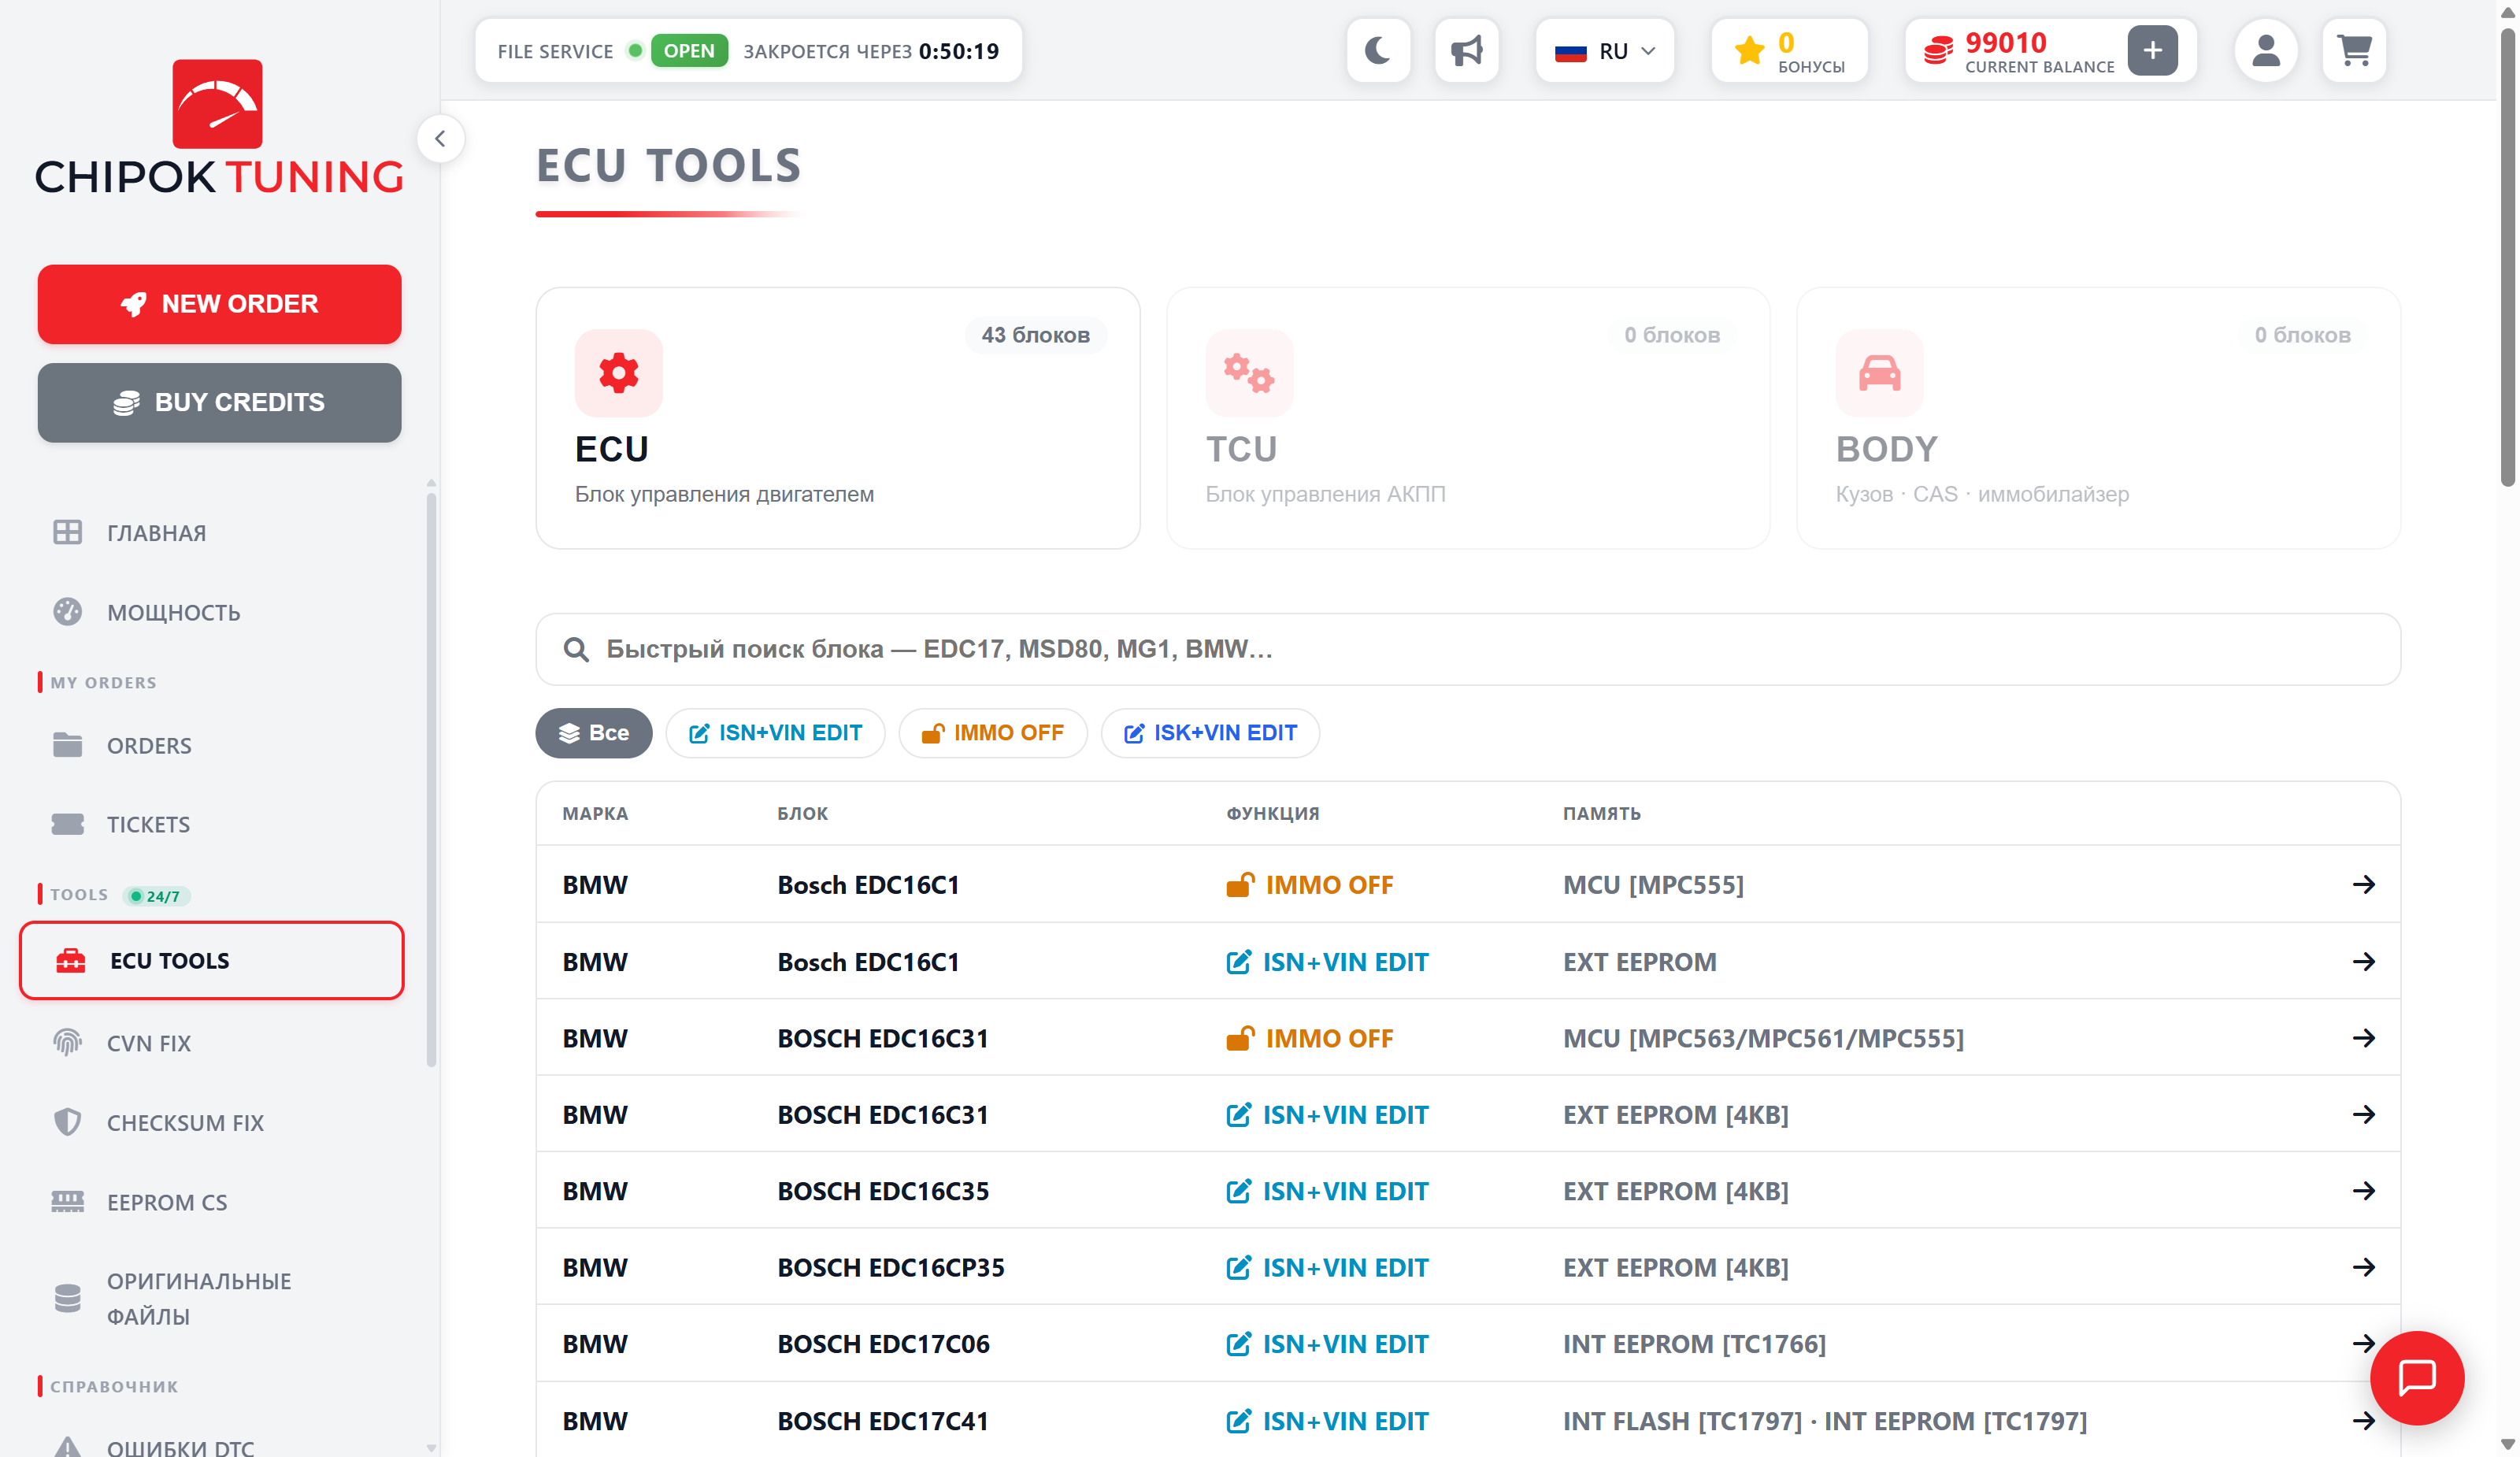Open arrow for EDC16C31 MCU row
The width and height of the screenshot is (2520, 1457).
(2363, 1038)
